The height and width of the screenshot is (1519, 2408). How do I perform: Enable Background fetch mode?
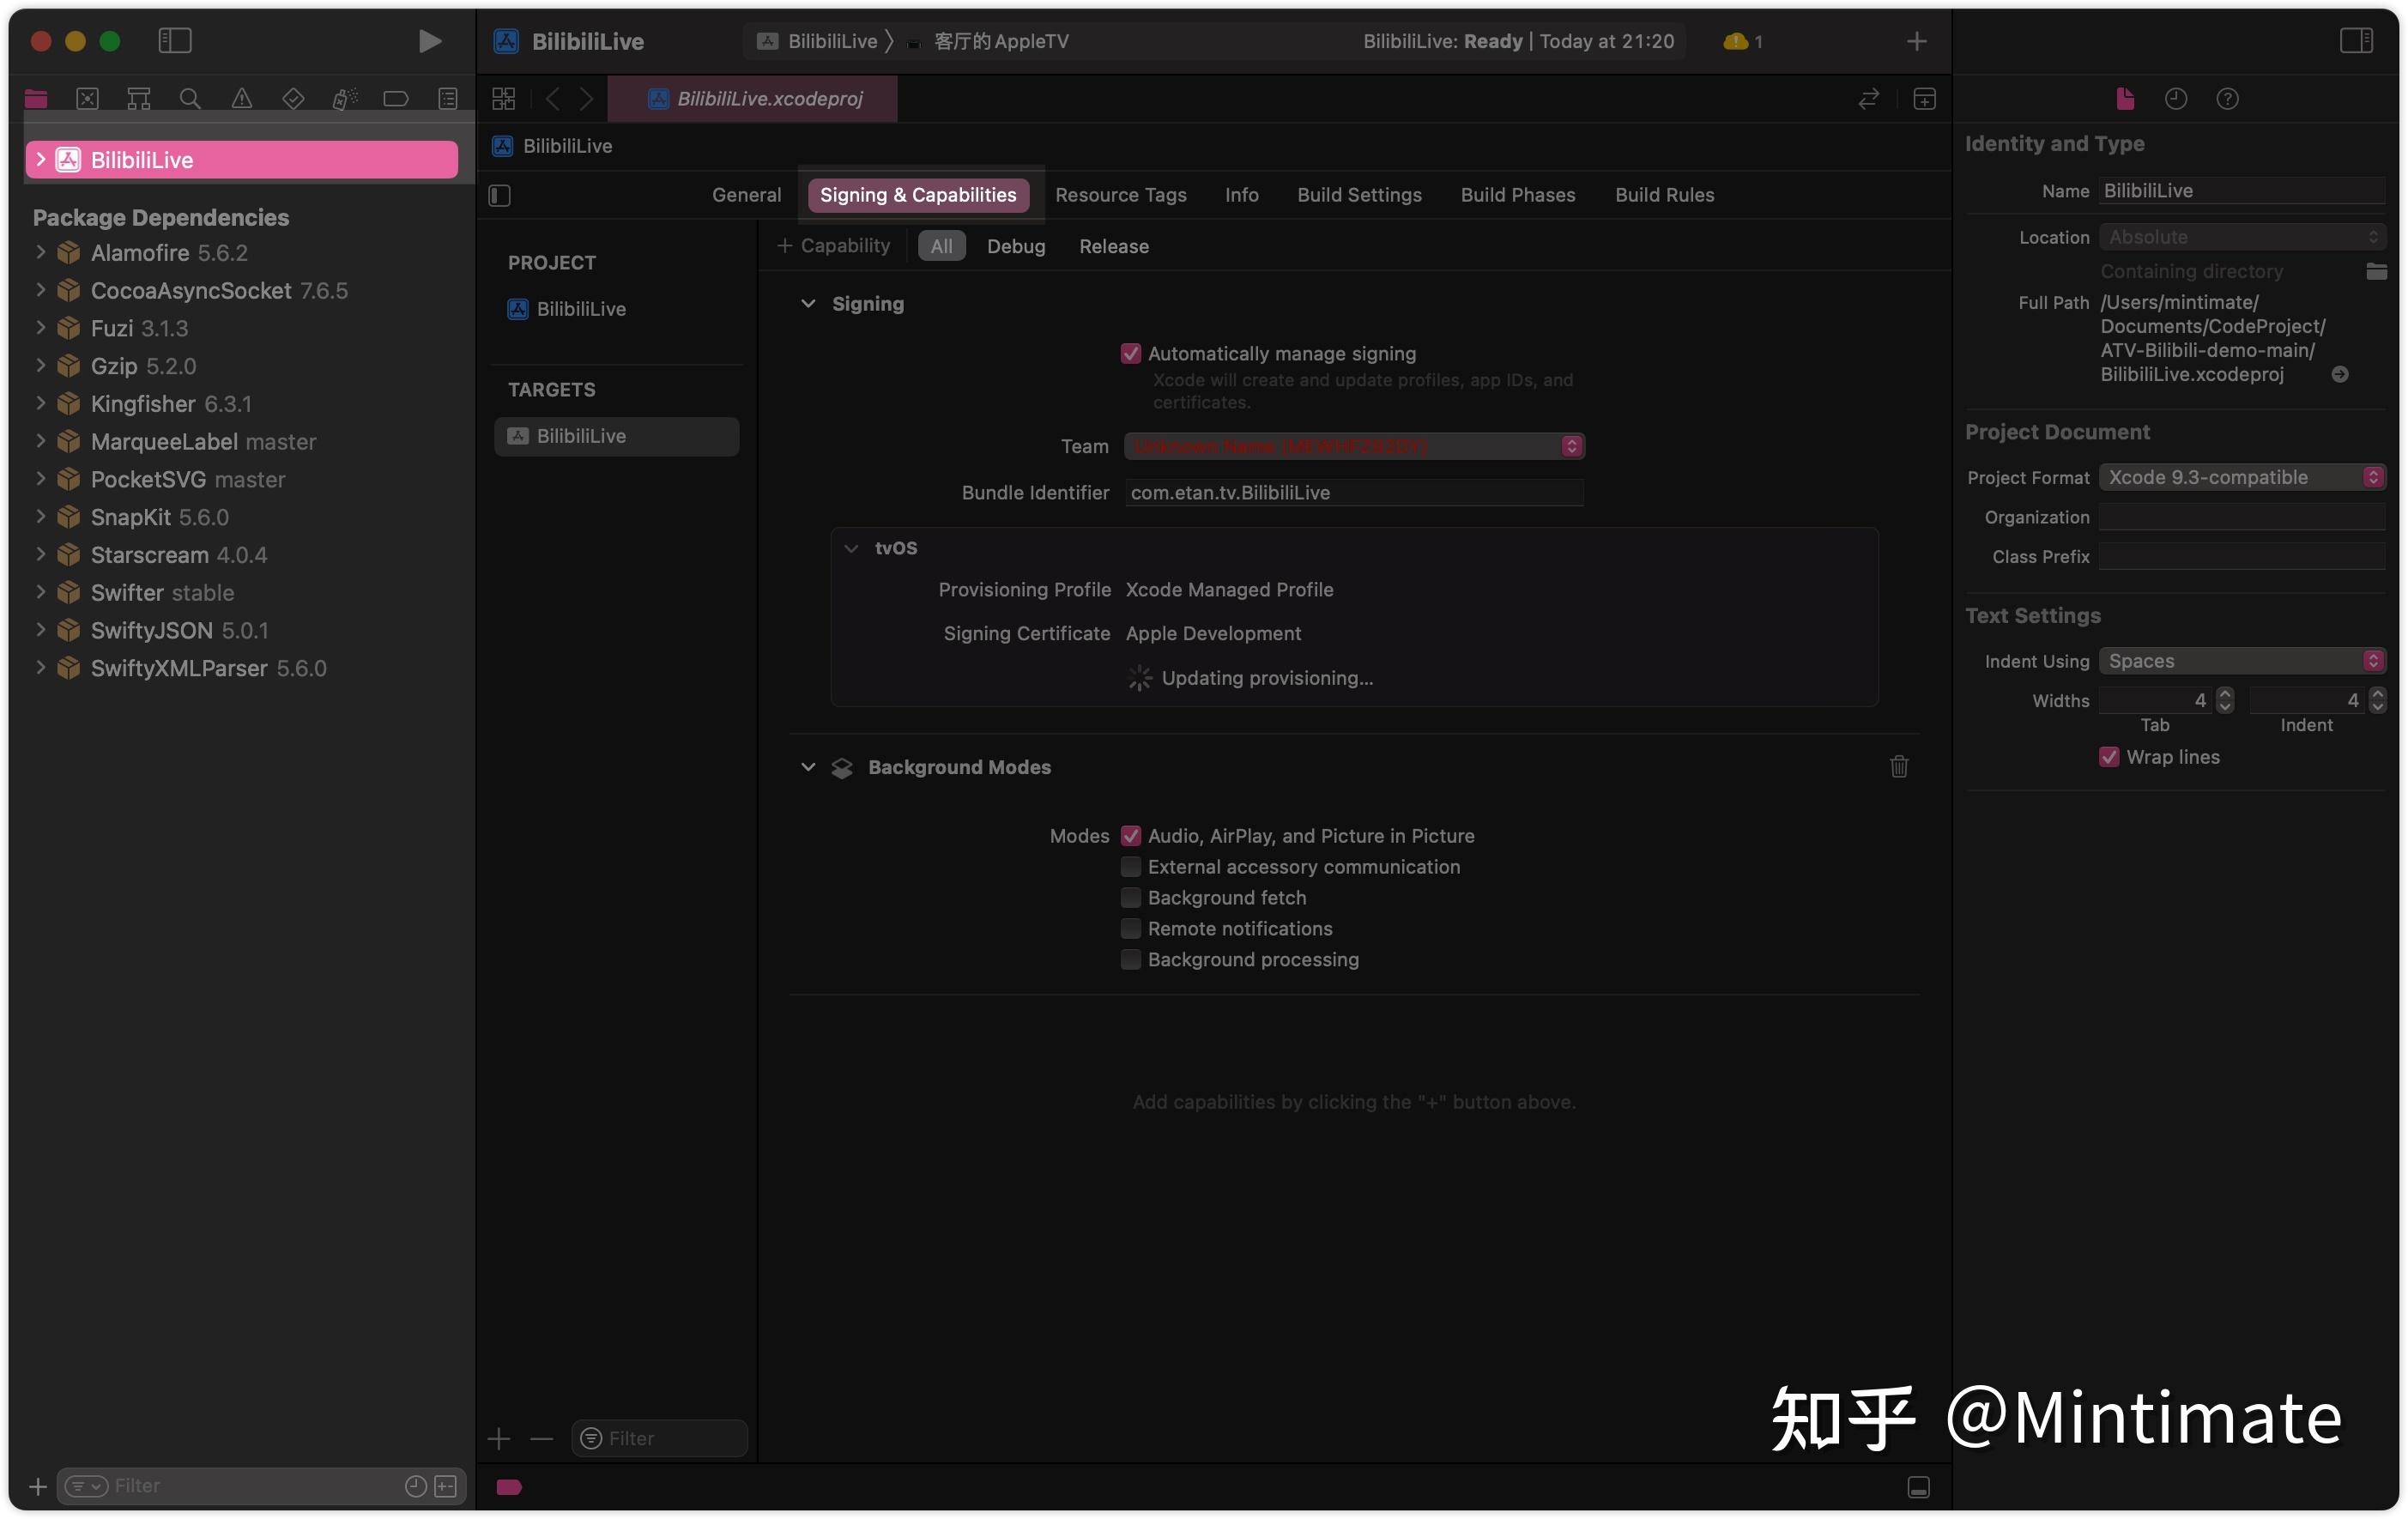tap(1130, 898)
